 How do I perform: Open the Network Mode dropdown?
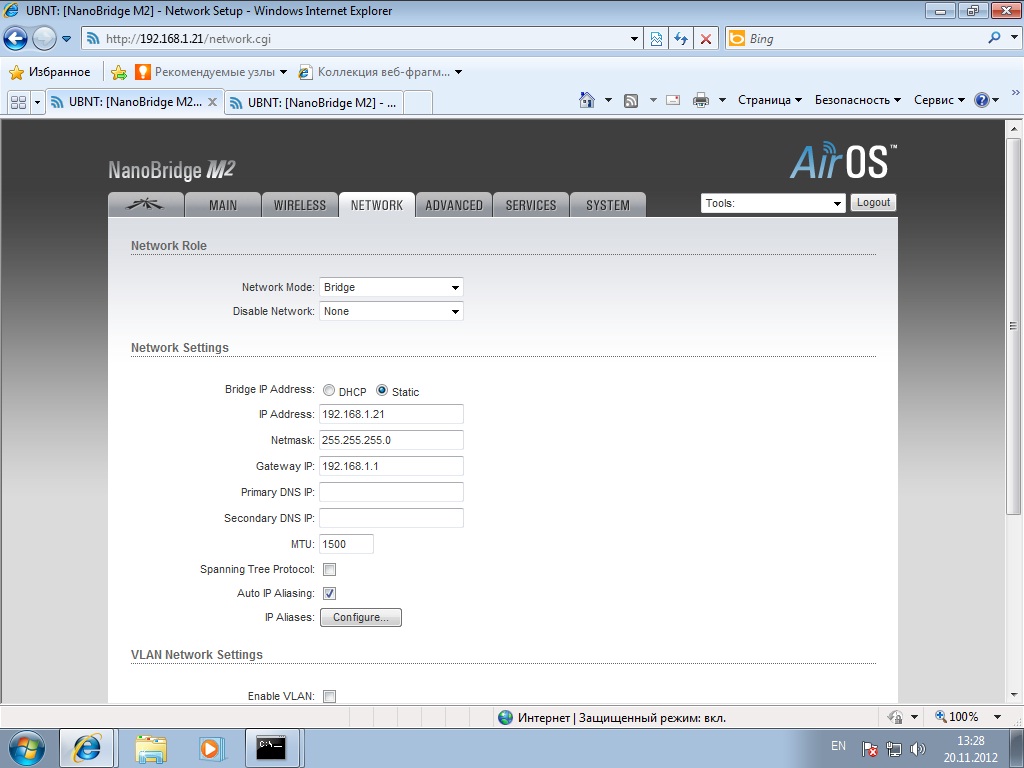pos(391,287)
